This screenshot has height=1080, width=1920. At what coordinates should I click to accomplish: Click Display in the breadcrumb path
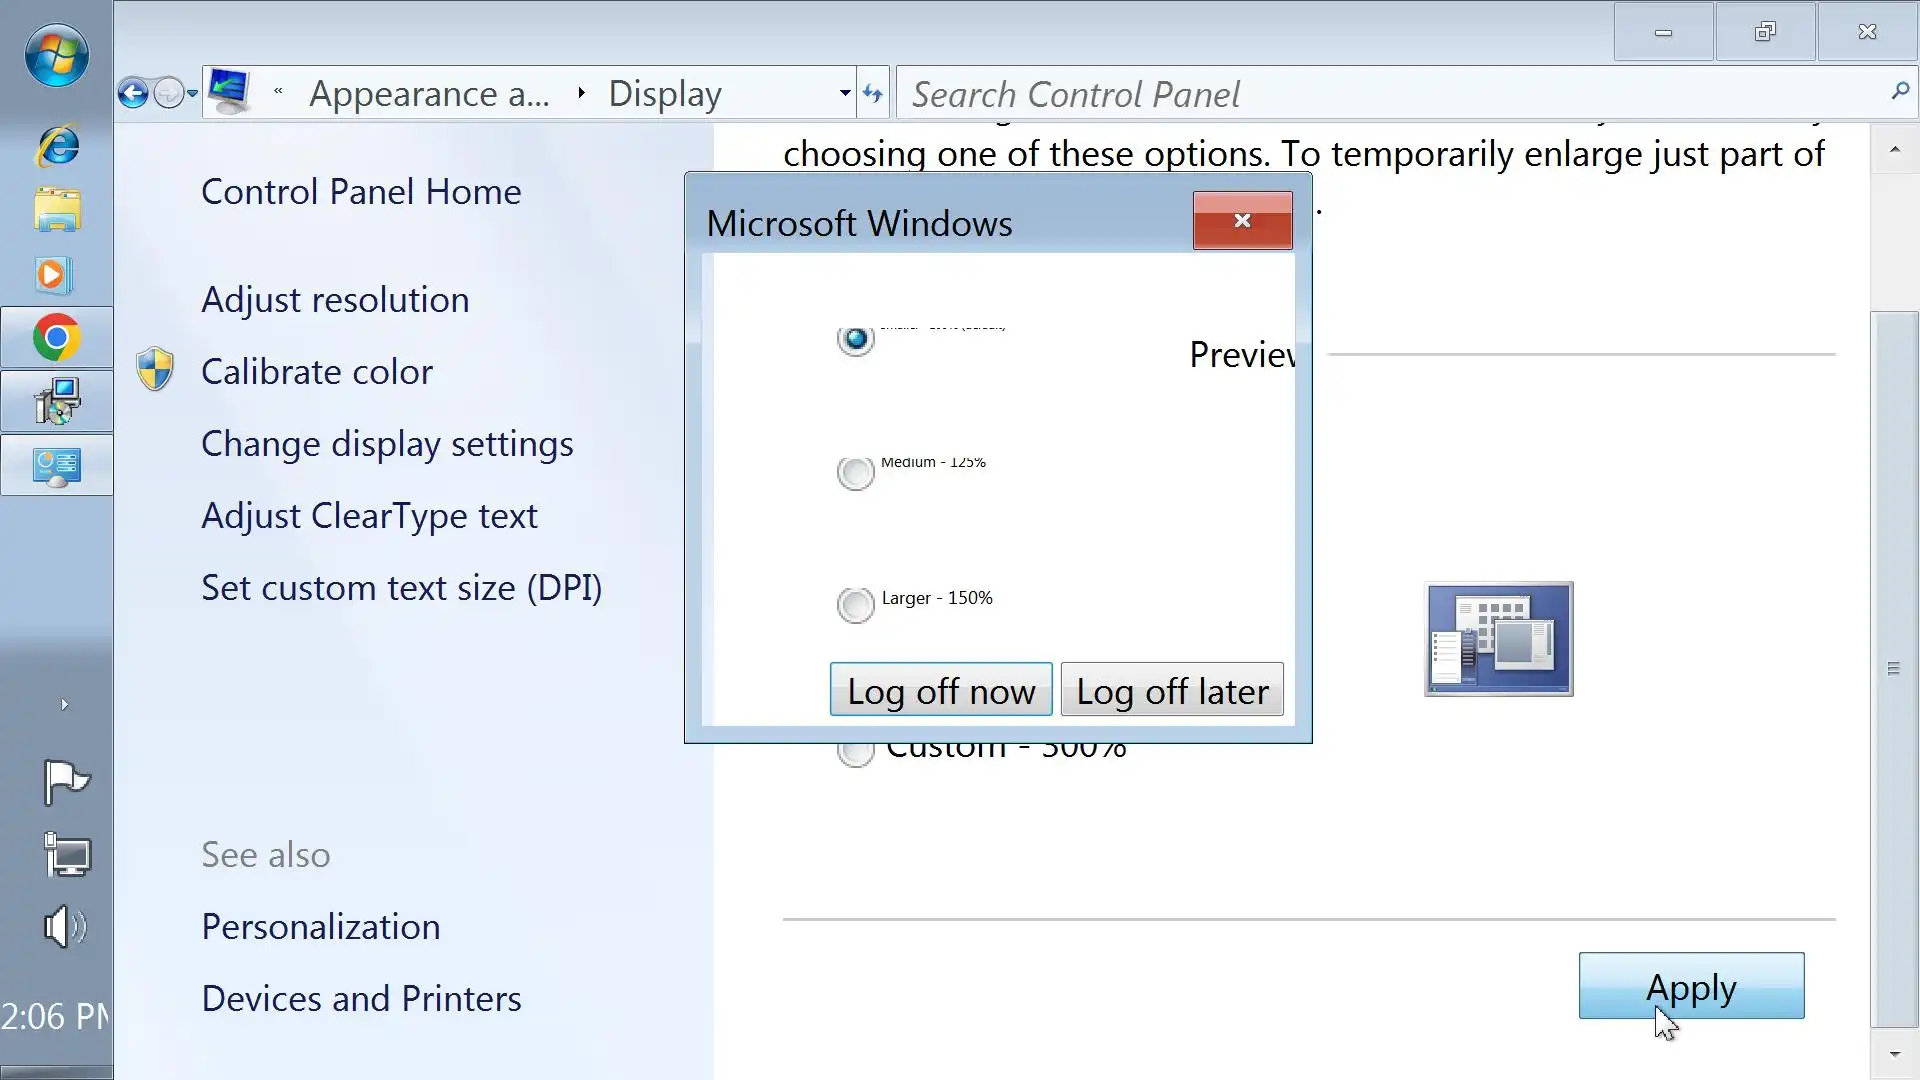tap(665, 94)
